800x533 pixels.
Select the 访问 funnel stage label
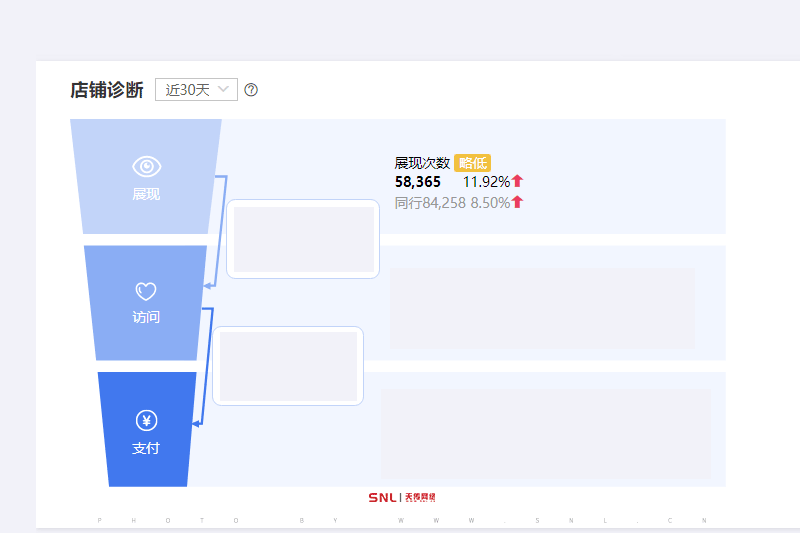pos(146,317)
